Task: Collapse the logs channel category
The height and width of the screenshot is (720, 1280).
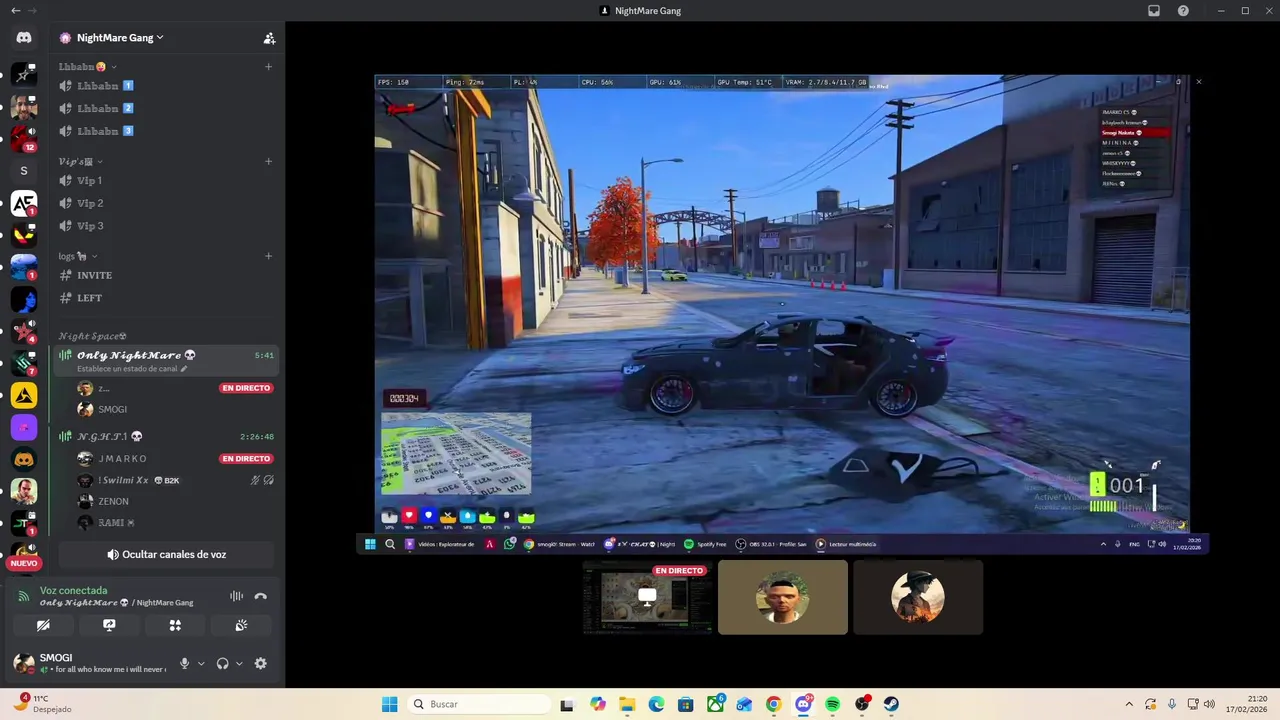Action: 79,256
